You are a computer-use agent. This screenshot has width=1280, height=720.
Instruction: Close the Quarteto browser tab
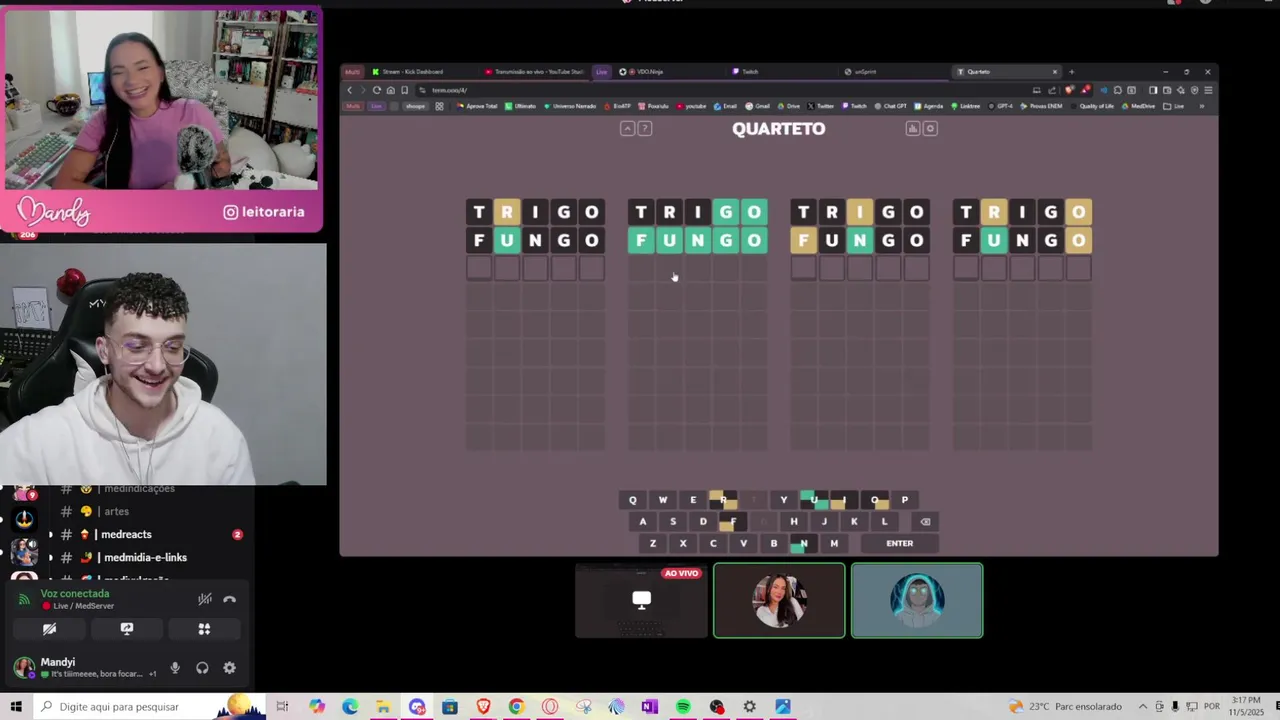pos(1054,72)
